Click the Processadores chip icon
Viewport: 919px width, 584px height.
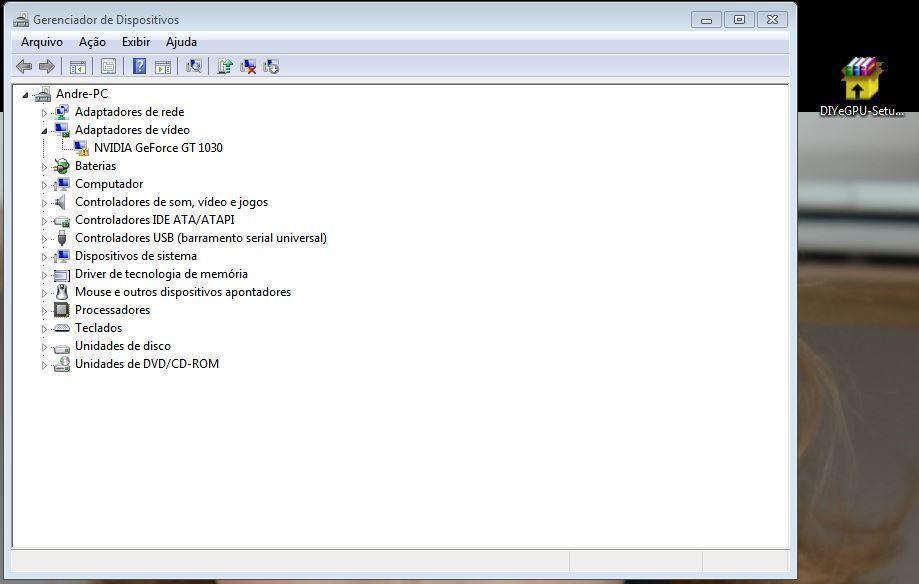coord(62,310)
